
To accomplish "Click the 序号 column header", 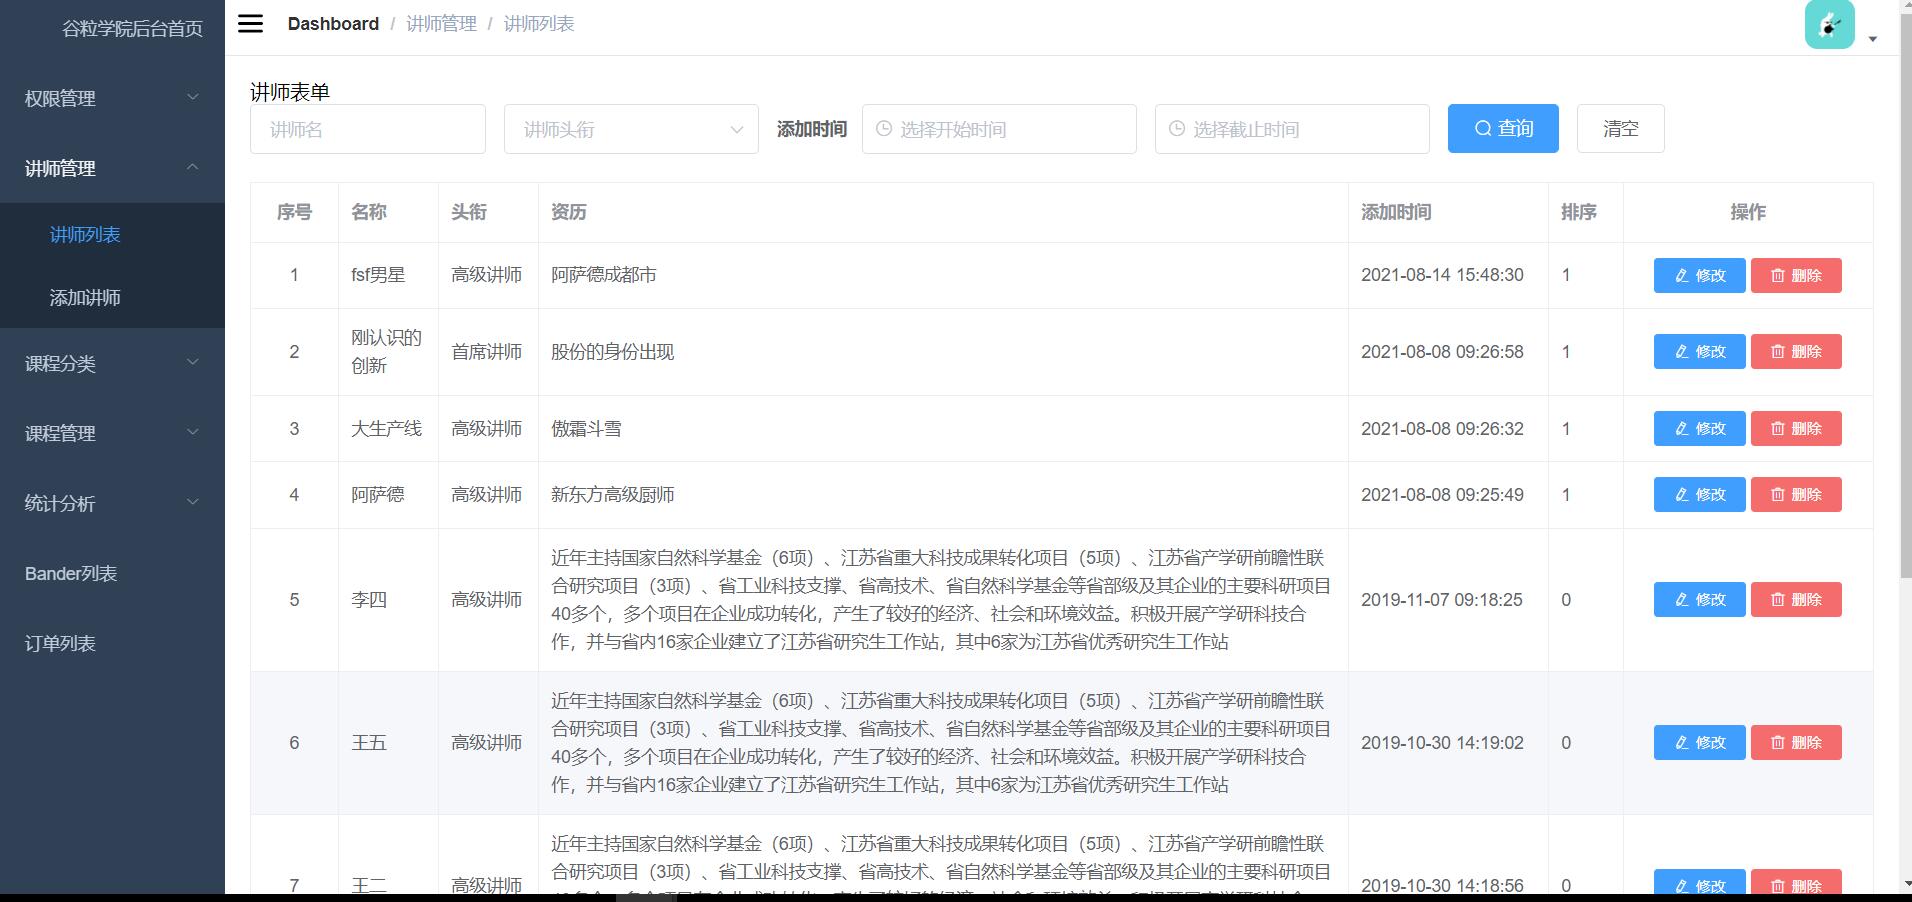I will 294,212.
